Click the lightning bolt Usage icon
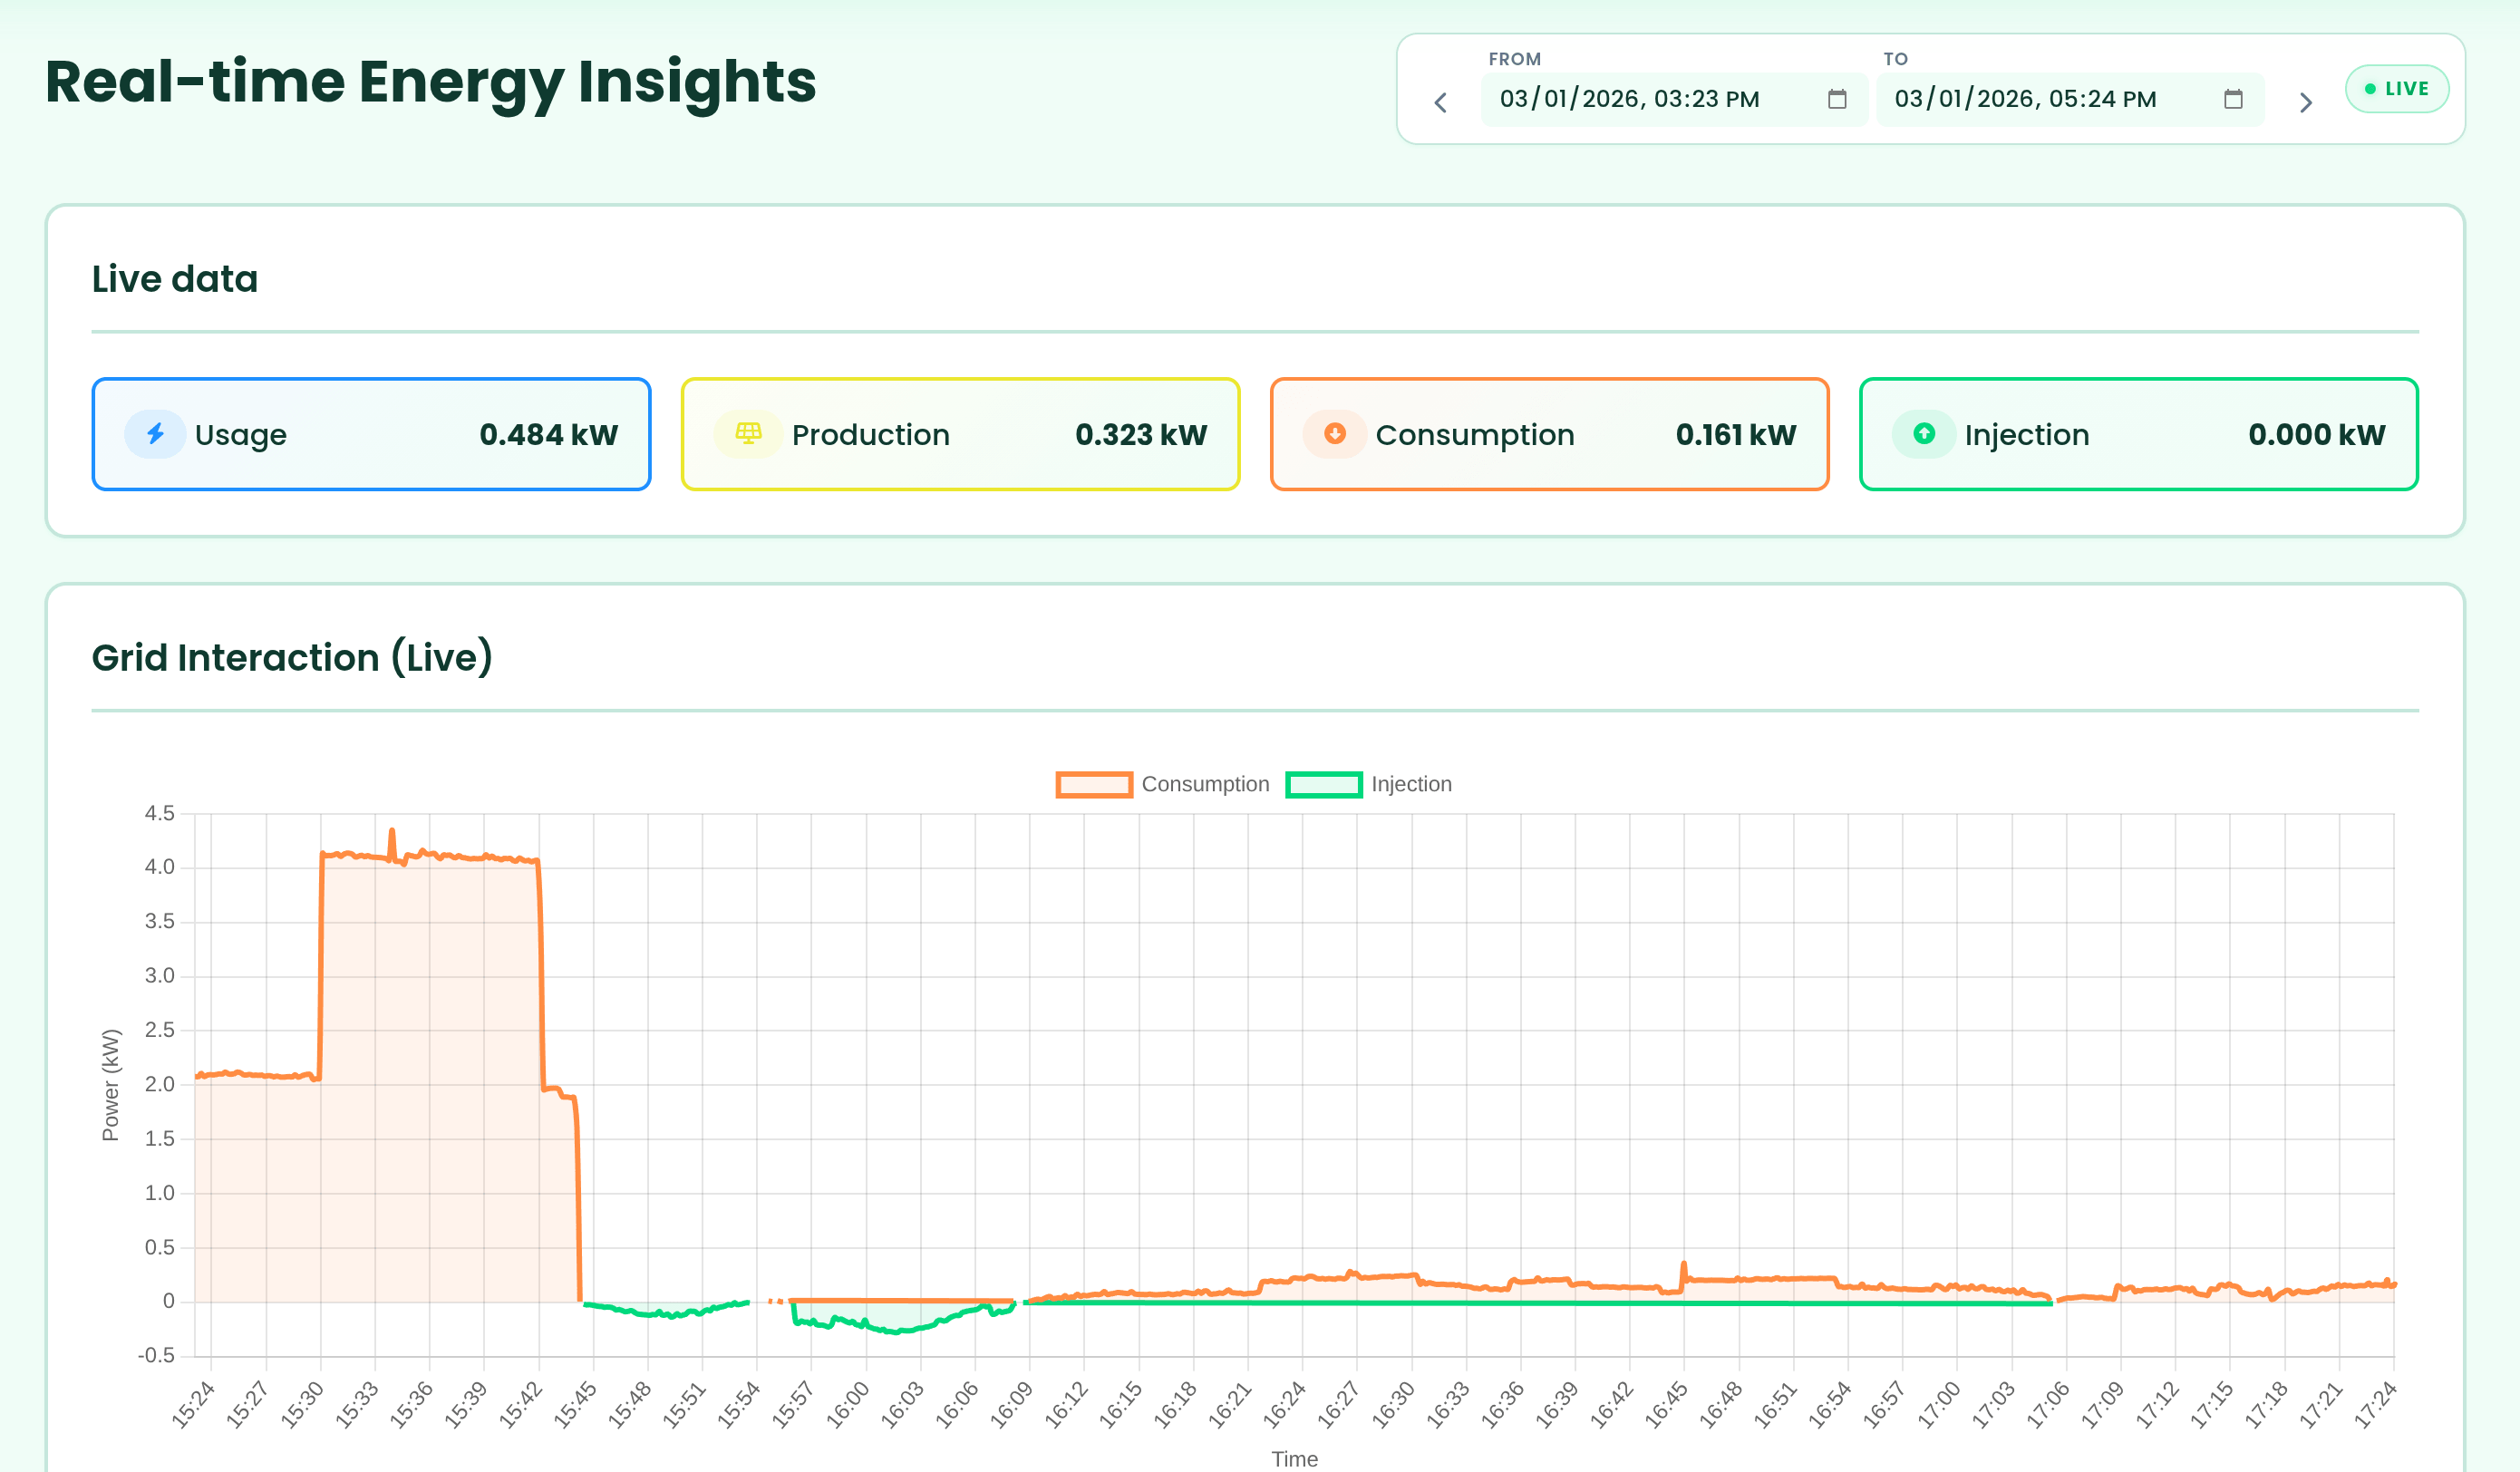2520x1472 pixels. tap(155, 434)
